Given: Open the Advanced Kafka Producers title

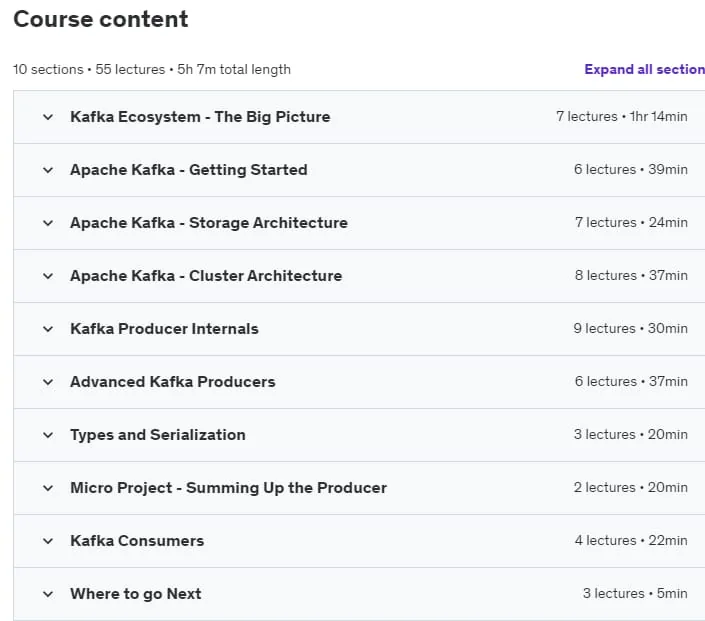Looking at the screenshot, I should pos(173,382).
